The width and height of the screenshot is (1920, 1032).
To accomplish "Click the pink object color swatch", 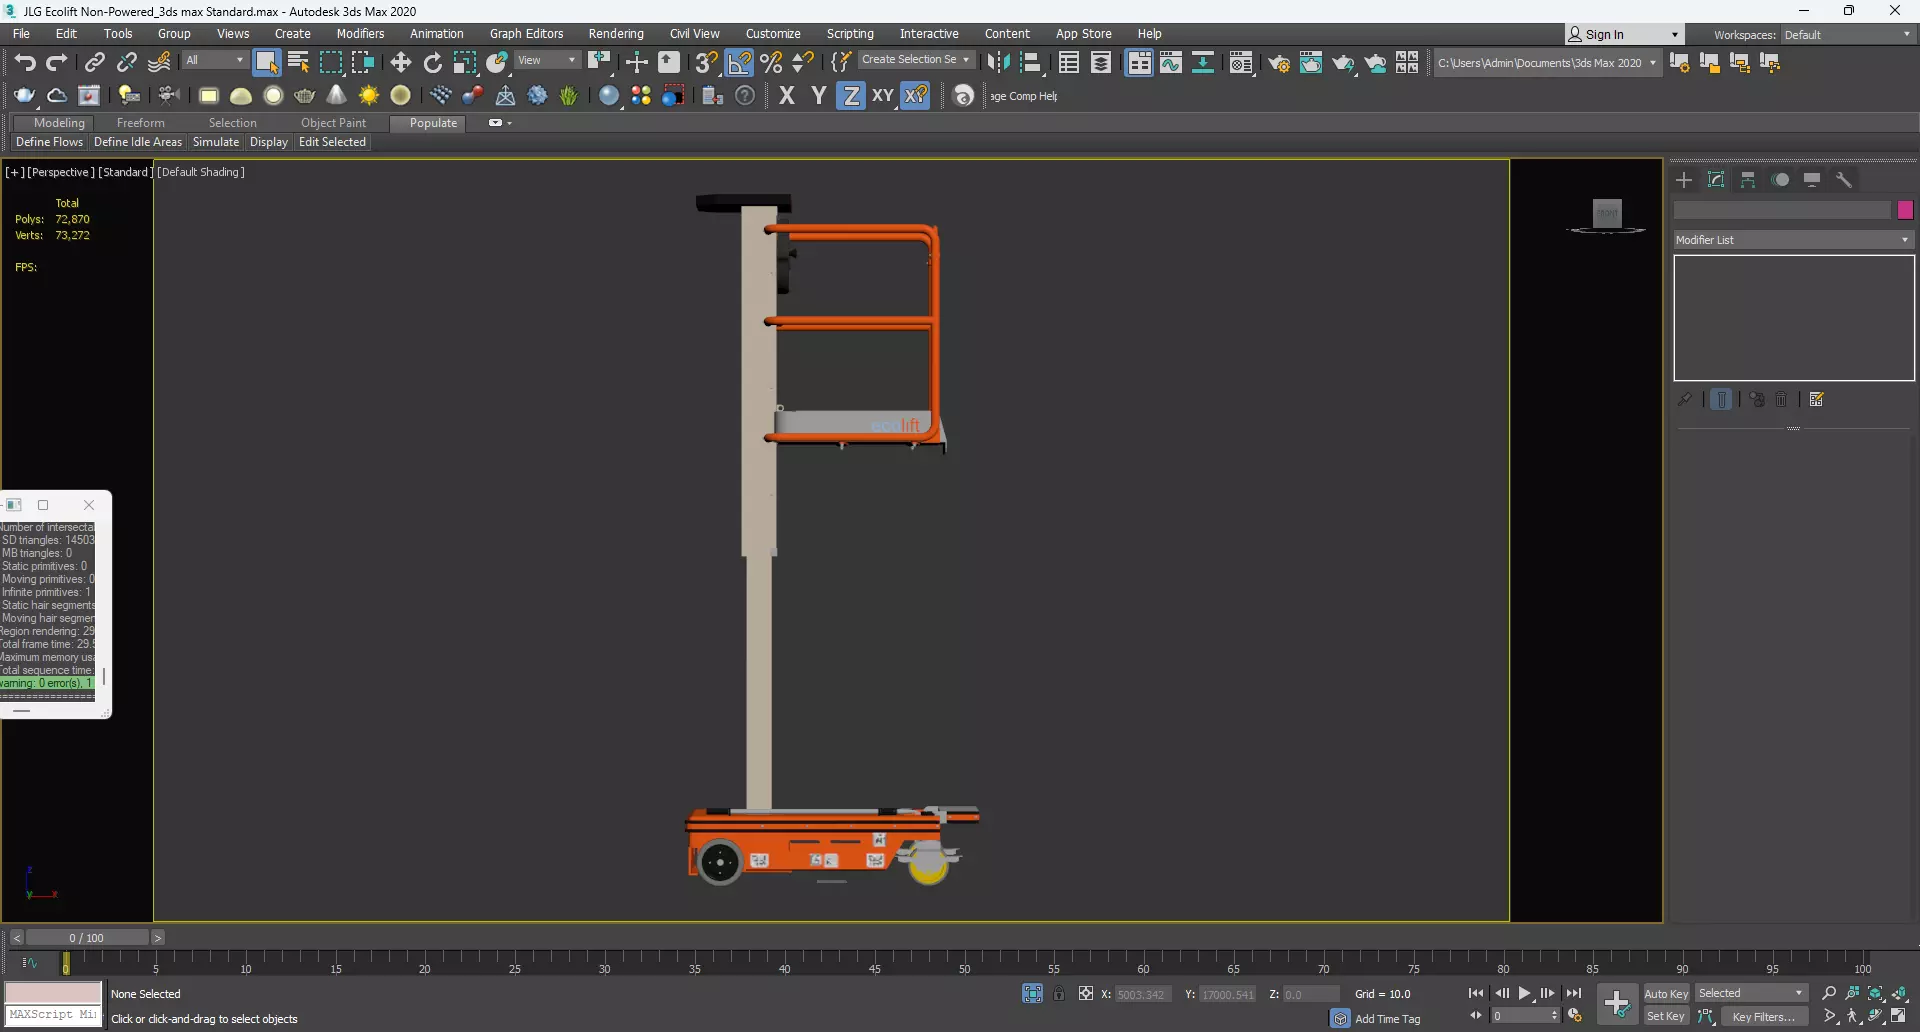I will [x=1905, y=210].
